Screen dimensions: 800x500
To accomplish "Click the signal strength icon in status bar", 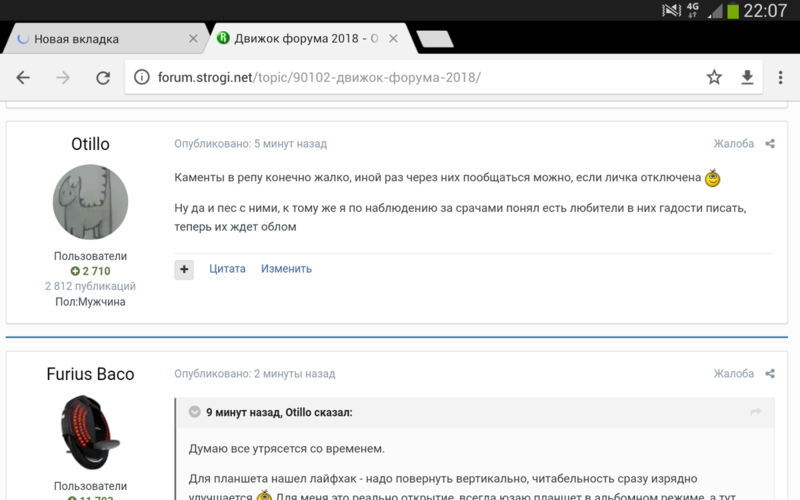I will coord(715,11).
